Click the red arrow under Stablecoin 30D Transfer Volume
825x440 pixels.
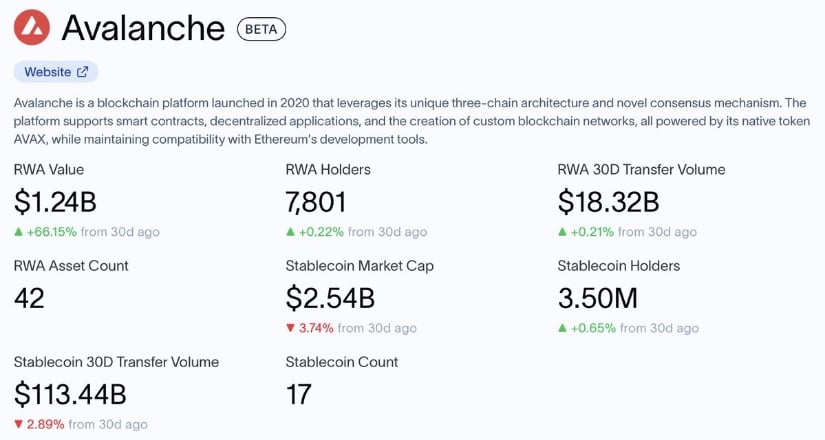click(x=19, y=424)
